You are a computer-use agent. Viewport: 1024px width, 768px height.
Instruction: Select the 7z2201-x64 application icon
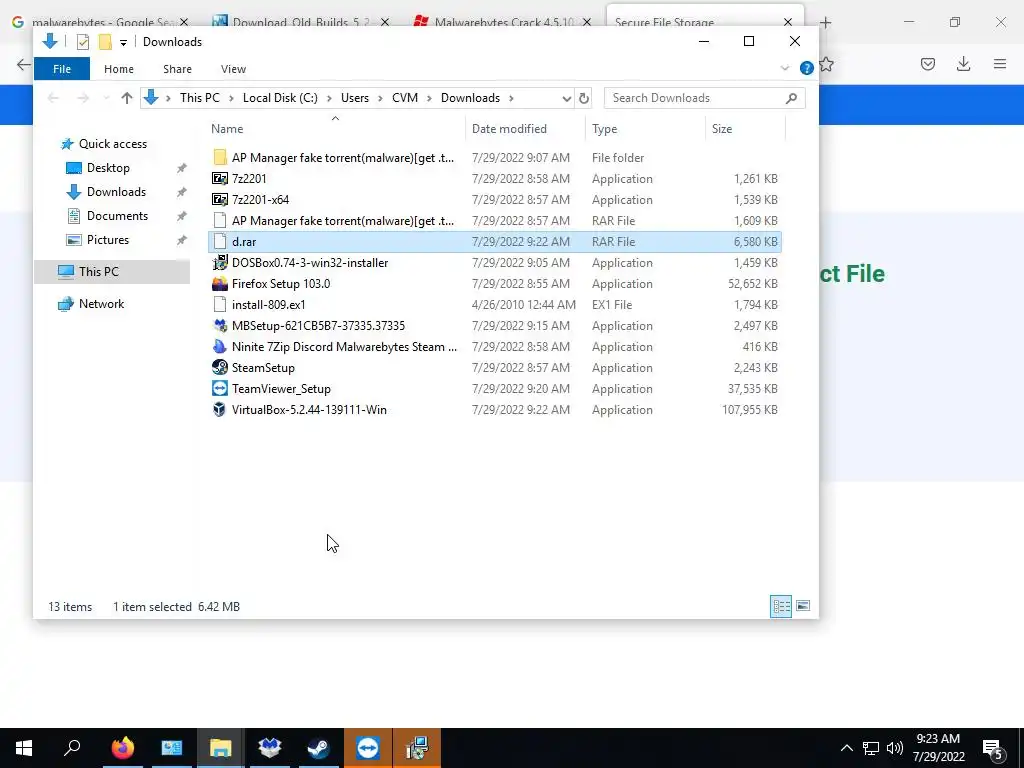click(x=220, y=199)
